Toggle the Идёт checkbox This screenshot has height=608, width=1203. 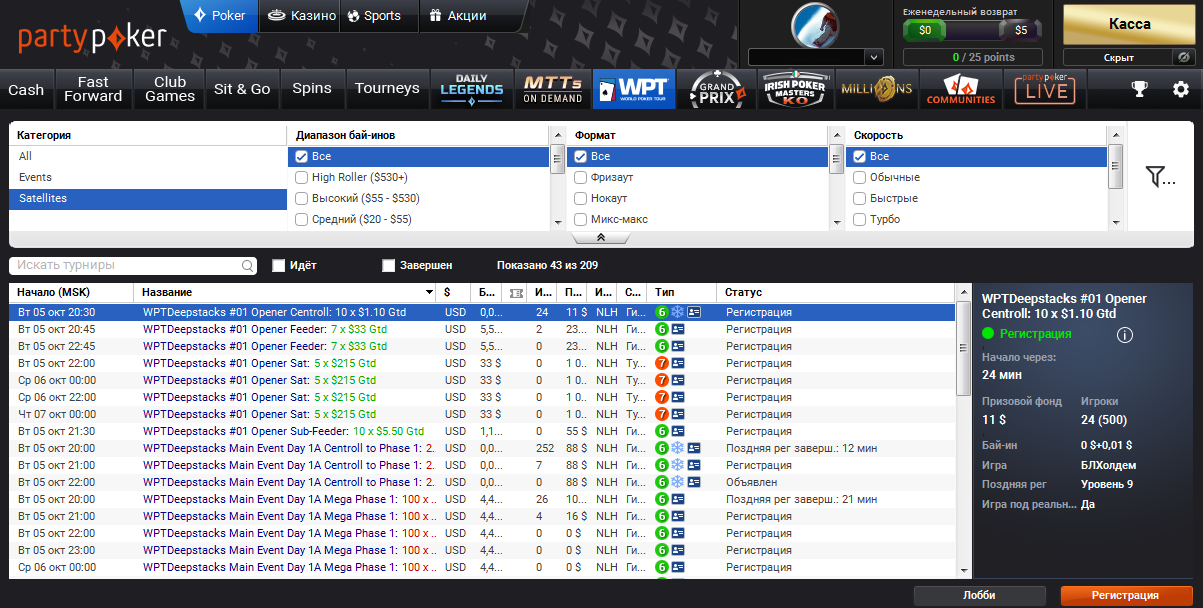(279, 266)
